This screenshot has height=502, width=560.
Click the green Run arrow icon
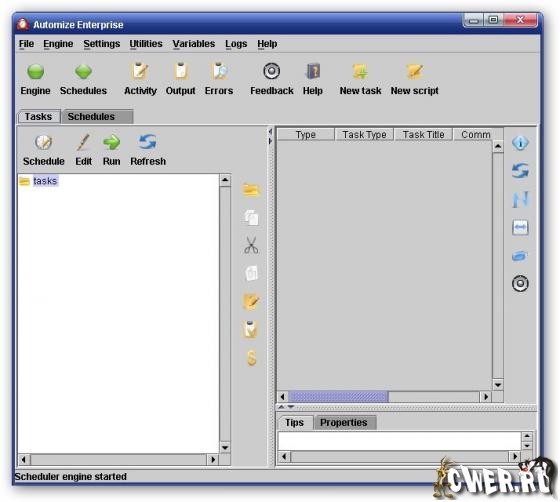click(x=111, y=142)
